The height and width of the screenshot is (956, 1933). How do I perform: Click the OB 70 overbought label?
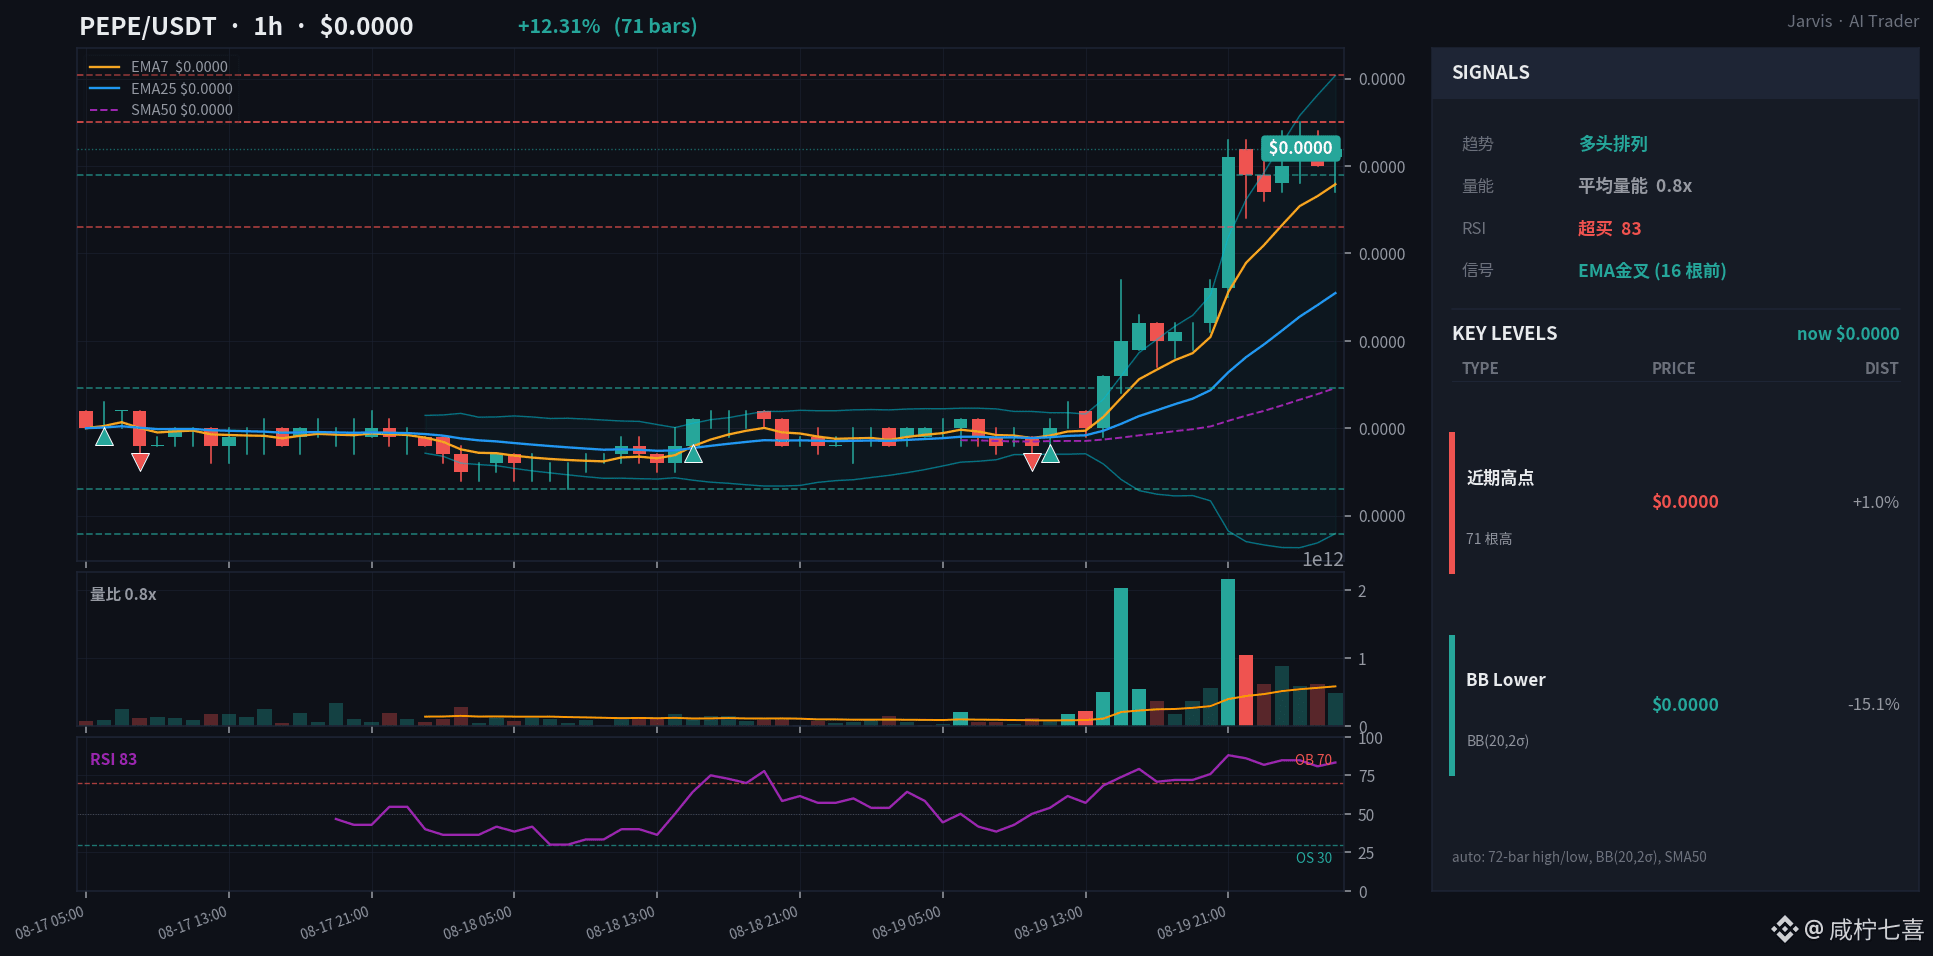[x=1314, y=760]
